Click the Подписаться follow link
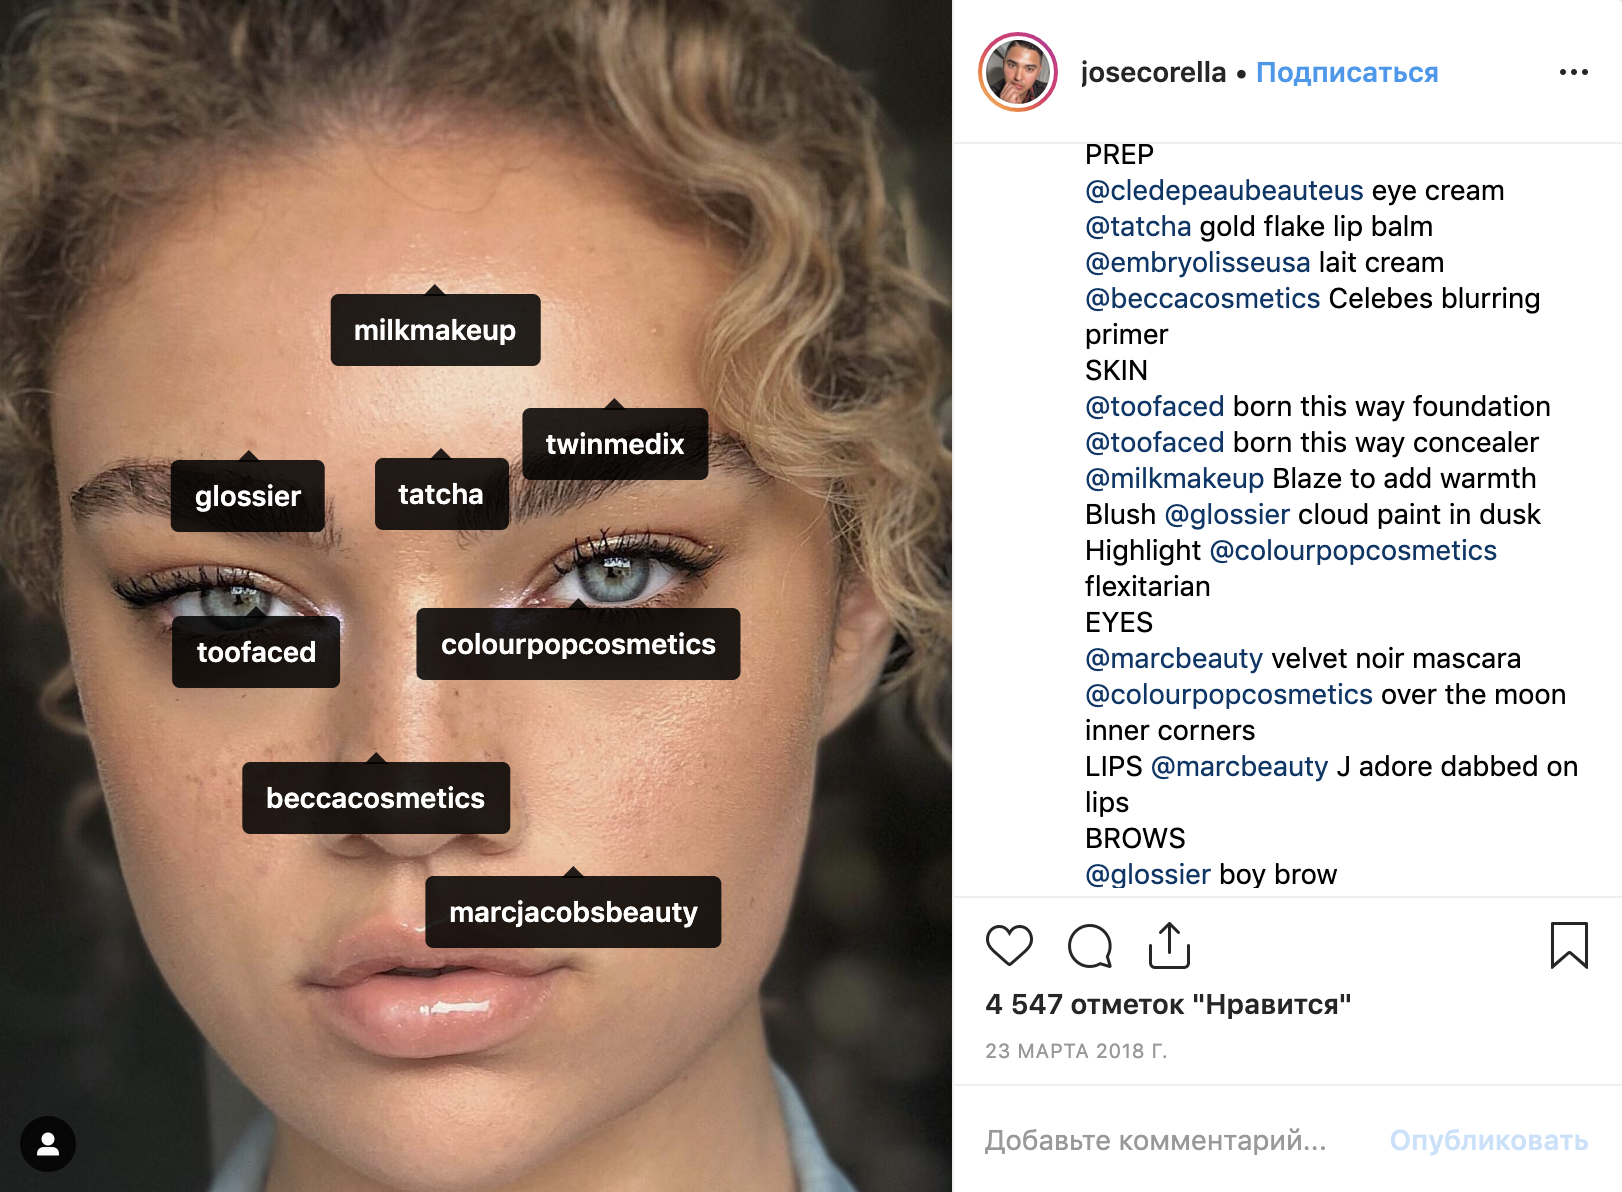The height and width of the screenshot is (1192, 1622). tap(1347, 72)
